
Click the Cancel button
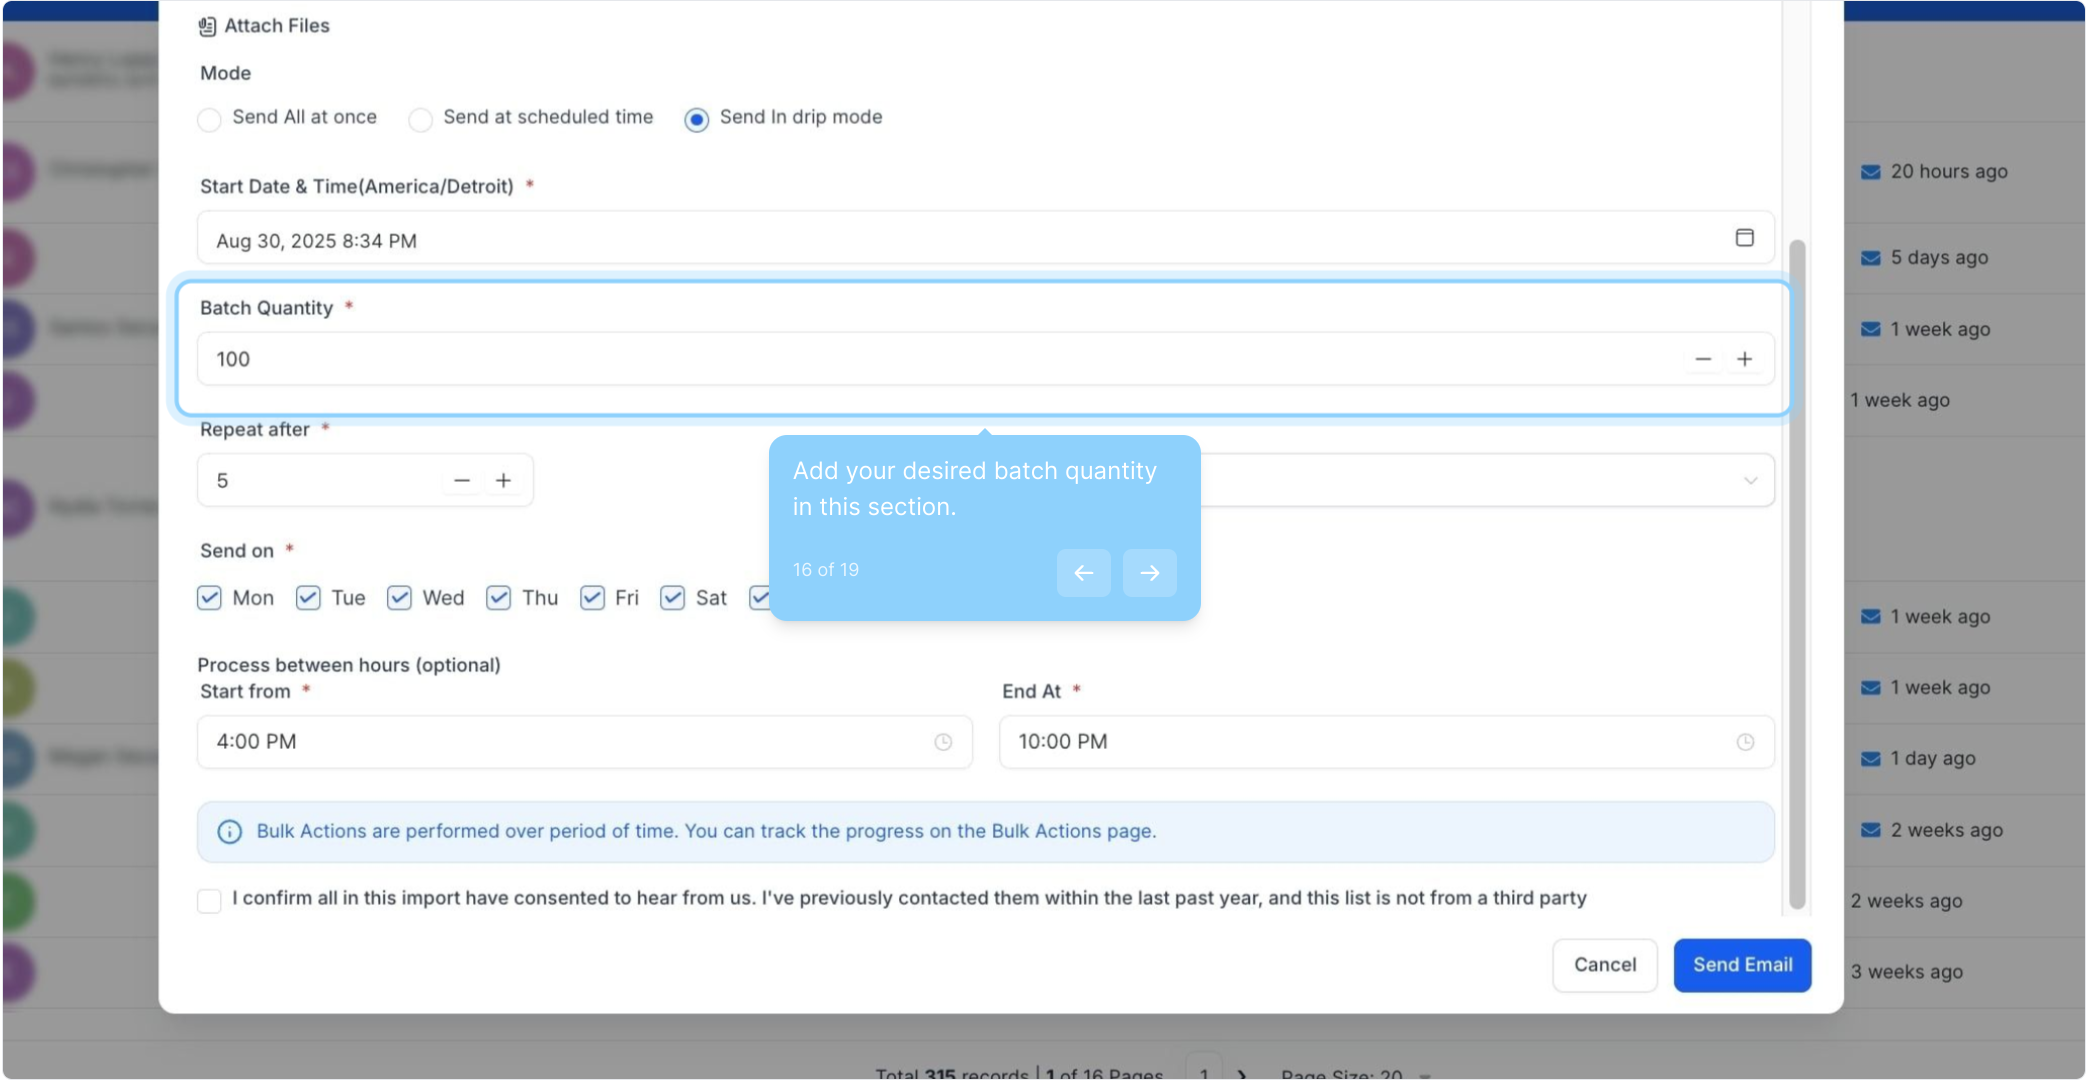click(1604, 965)
